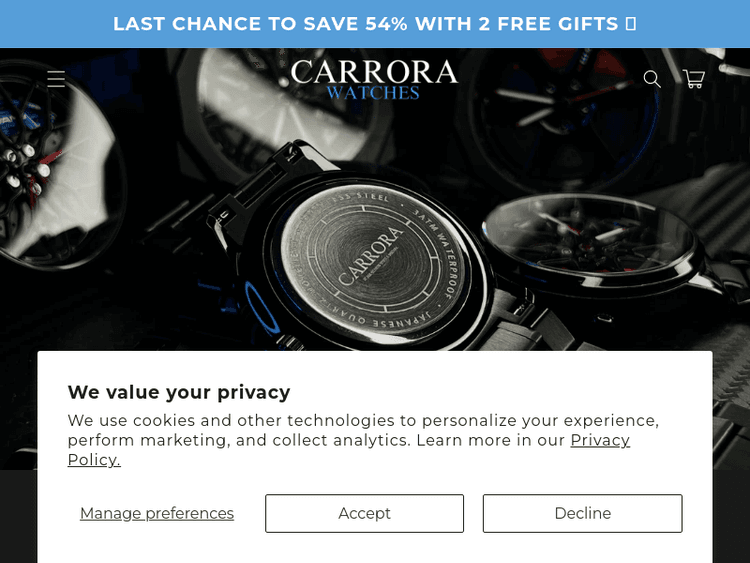The width and height of the screenshot is (750, 563).
Task: Click the blue WATCHES logo subtitle
Action: (x=373, y=92)
